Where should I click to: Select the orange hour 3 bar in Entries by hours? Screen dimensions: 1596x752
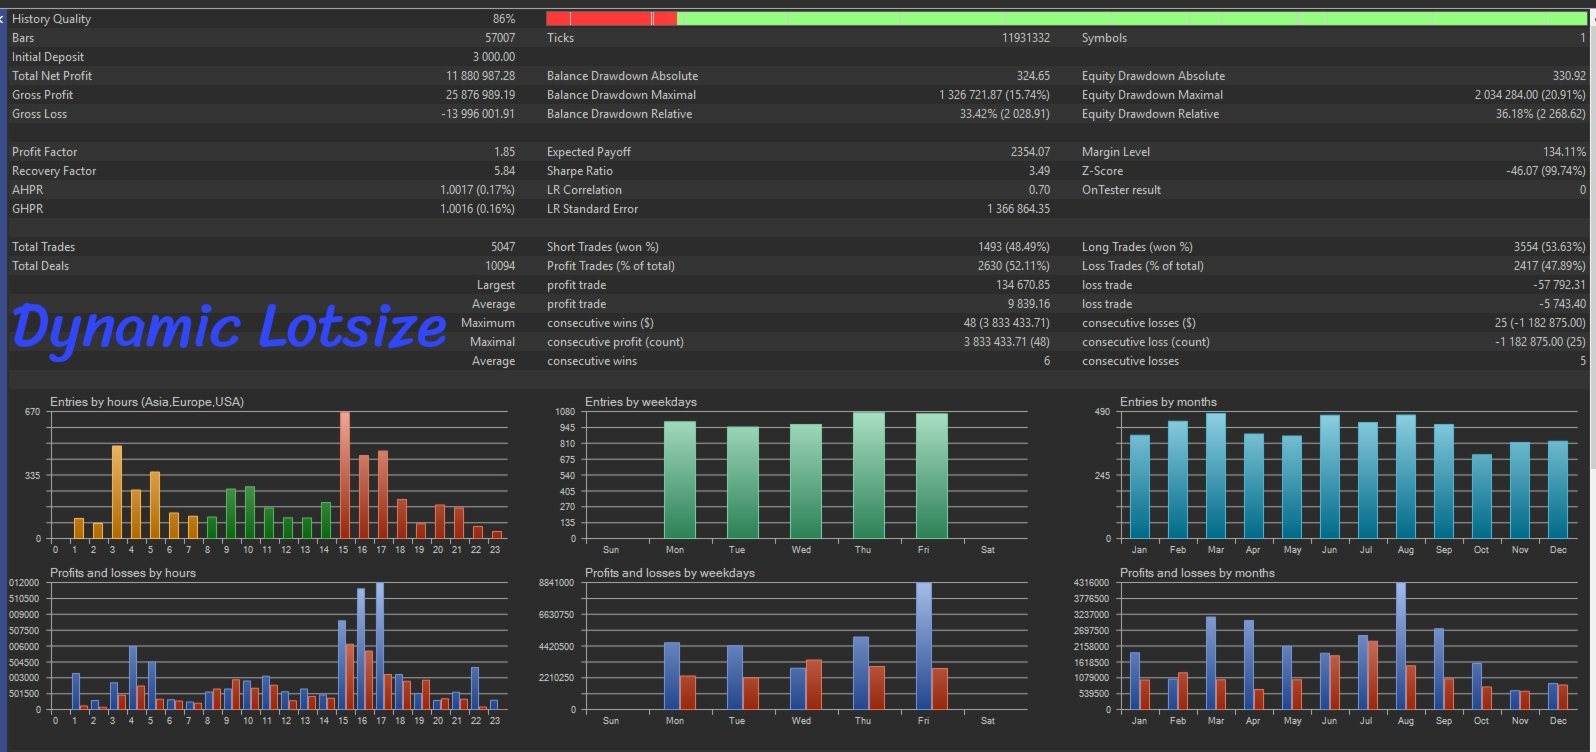(117, 492)
